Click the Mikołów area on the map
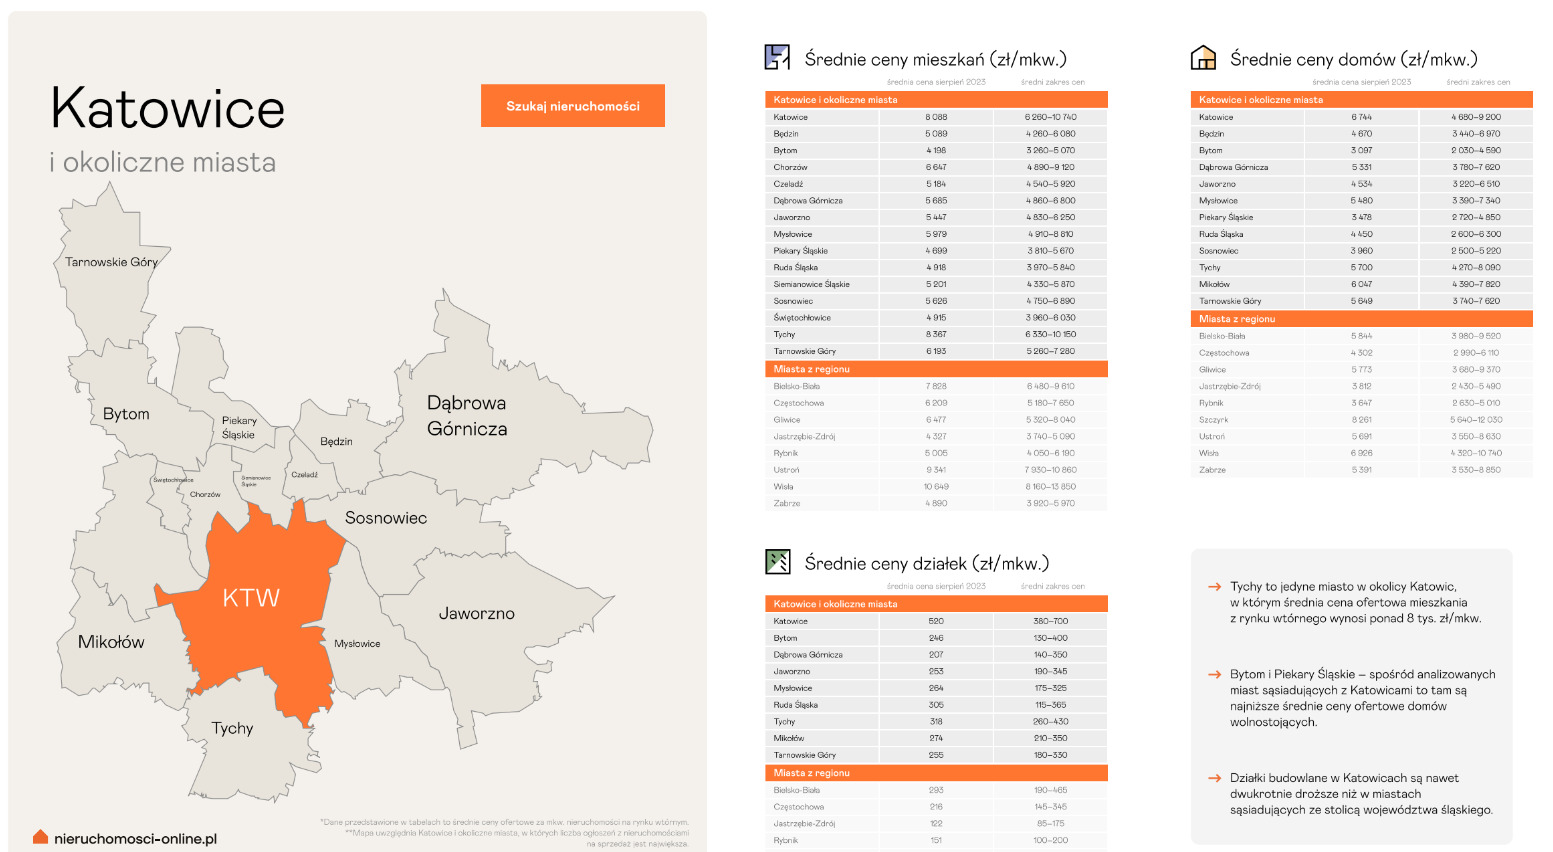 tap(111, 642)
